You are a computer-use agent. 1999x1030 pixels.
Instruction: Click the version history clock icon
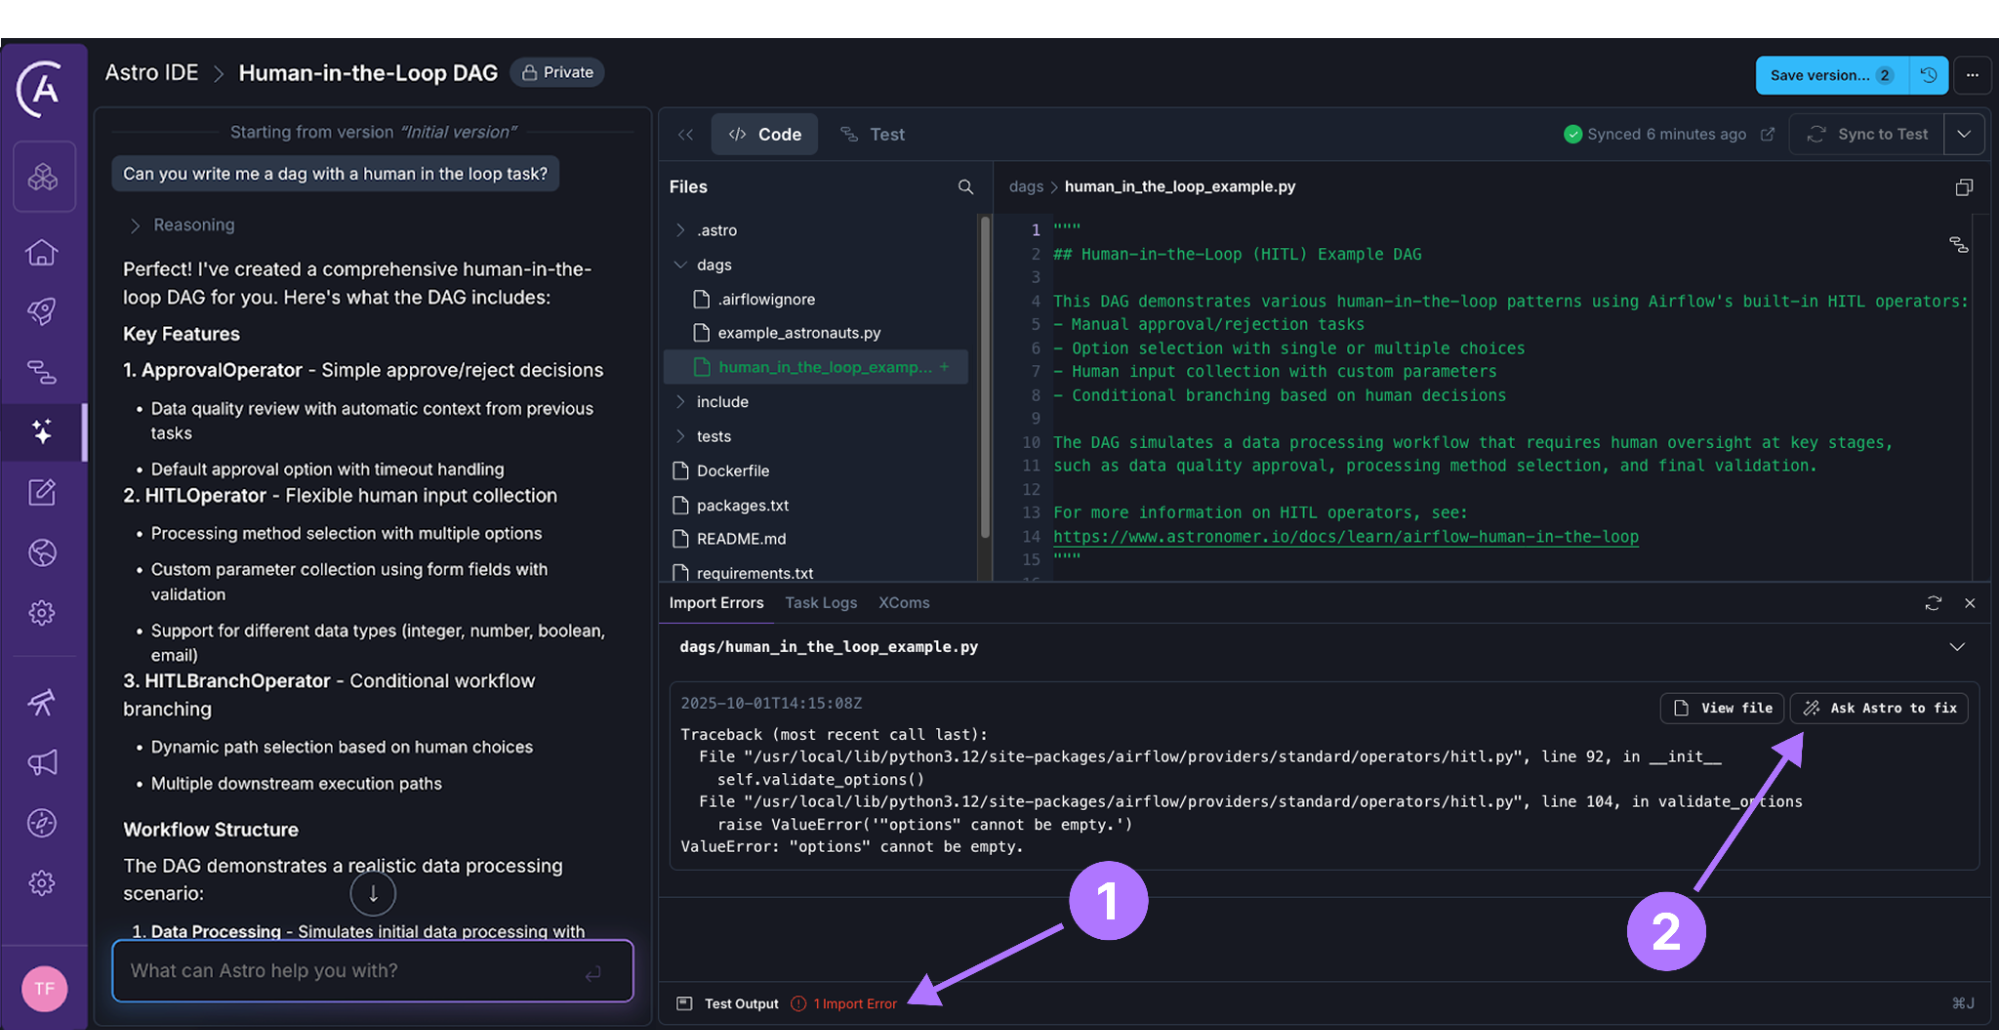1928,75
